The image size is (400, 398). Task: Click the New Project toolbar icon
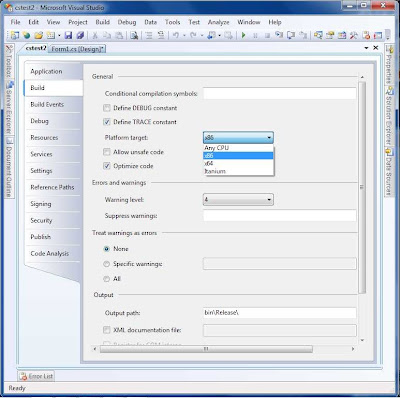14,35
